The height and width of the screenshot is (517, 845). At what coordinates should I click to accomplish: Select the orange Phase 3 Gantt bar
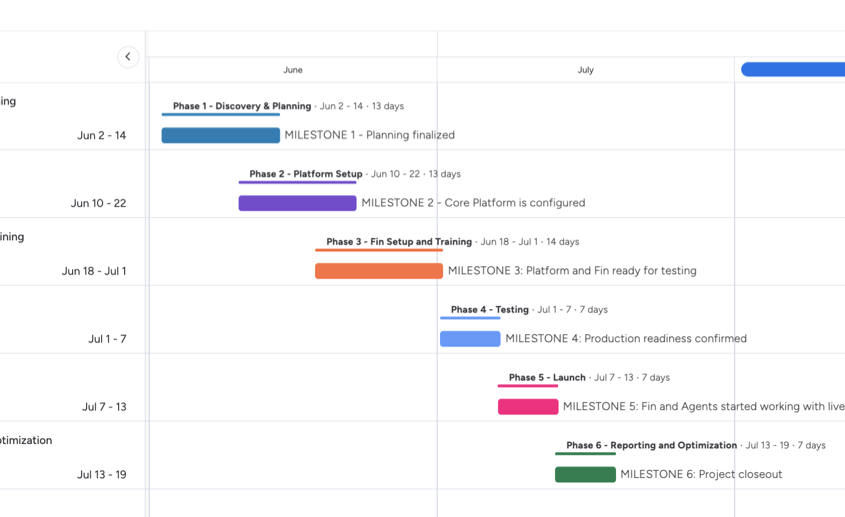[x=379, y=271]
